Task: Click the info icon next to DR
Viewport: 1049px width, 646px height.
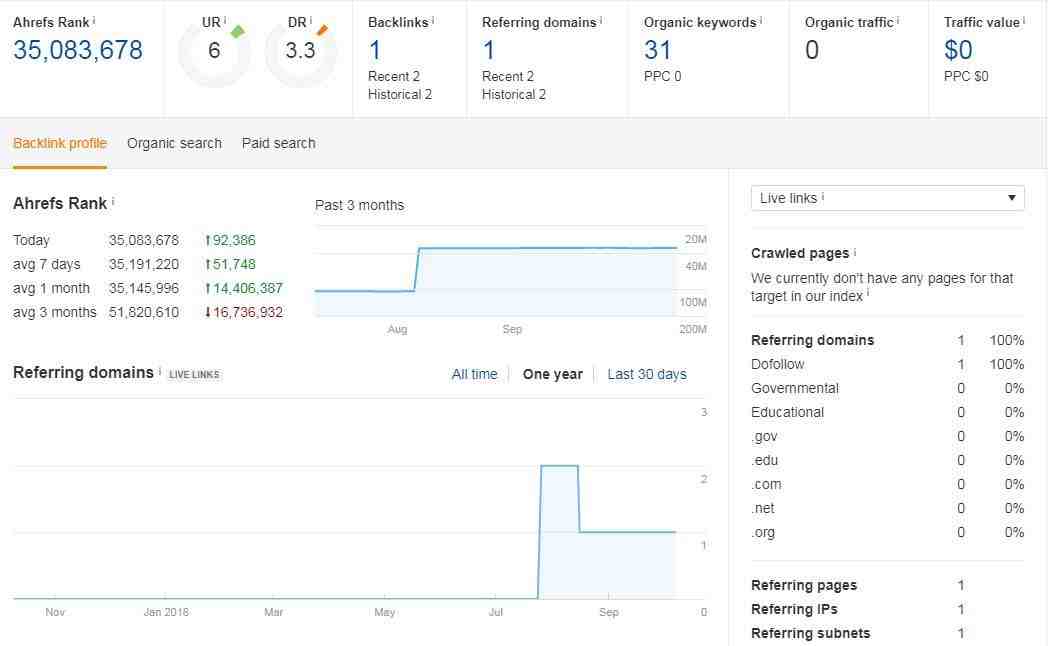Action: pyautogui.click(x=310, y=20)
